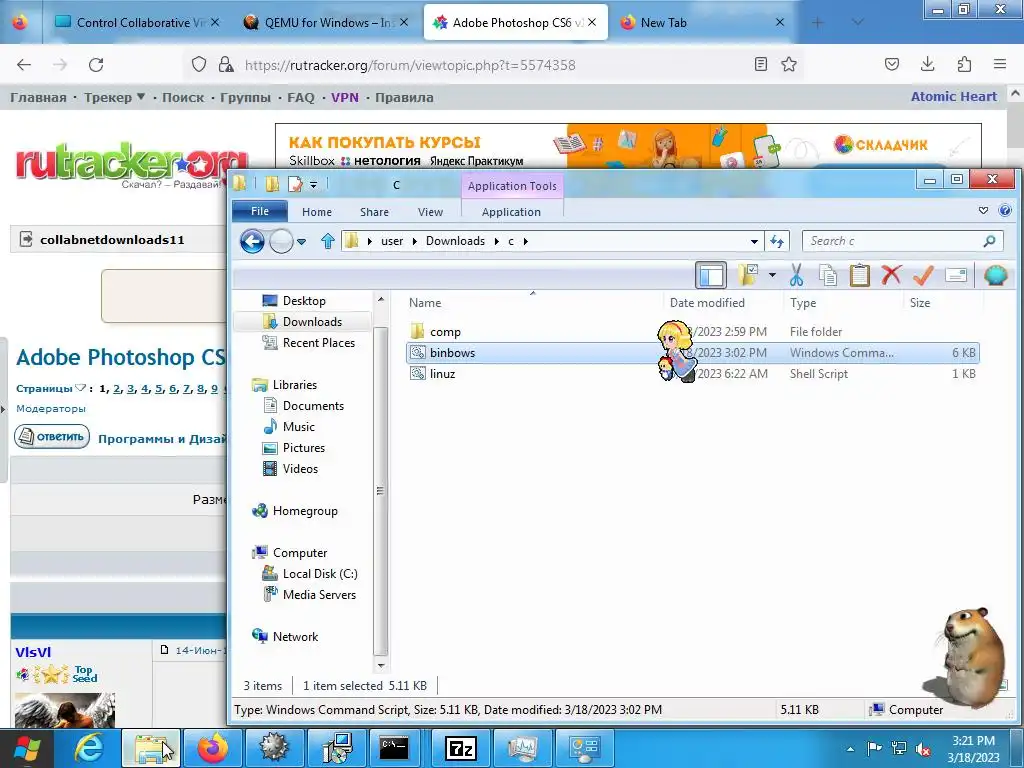The width and height of the screenshot is (1024, 768).
Task: Click the blue shell icon in Explorer toolbar
Action: pyautogui.click(x=995, y=275)
